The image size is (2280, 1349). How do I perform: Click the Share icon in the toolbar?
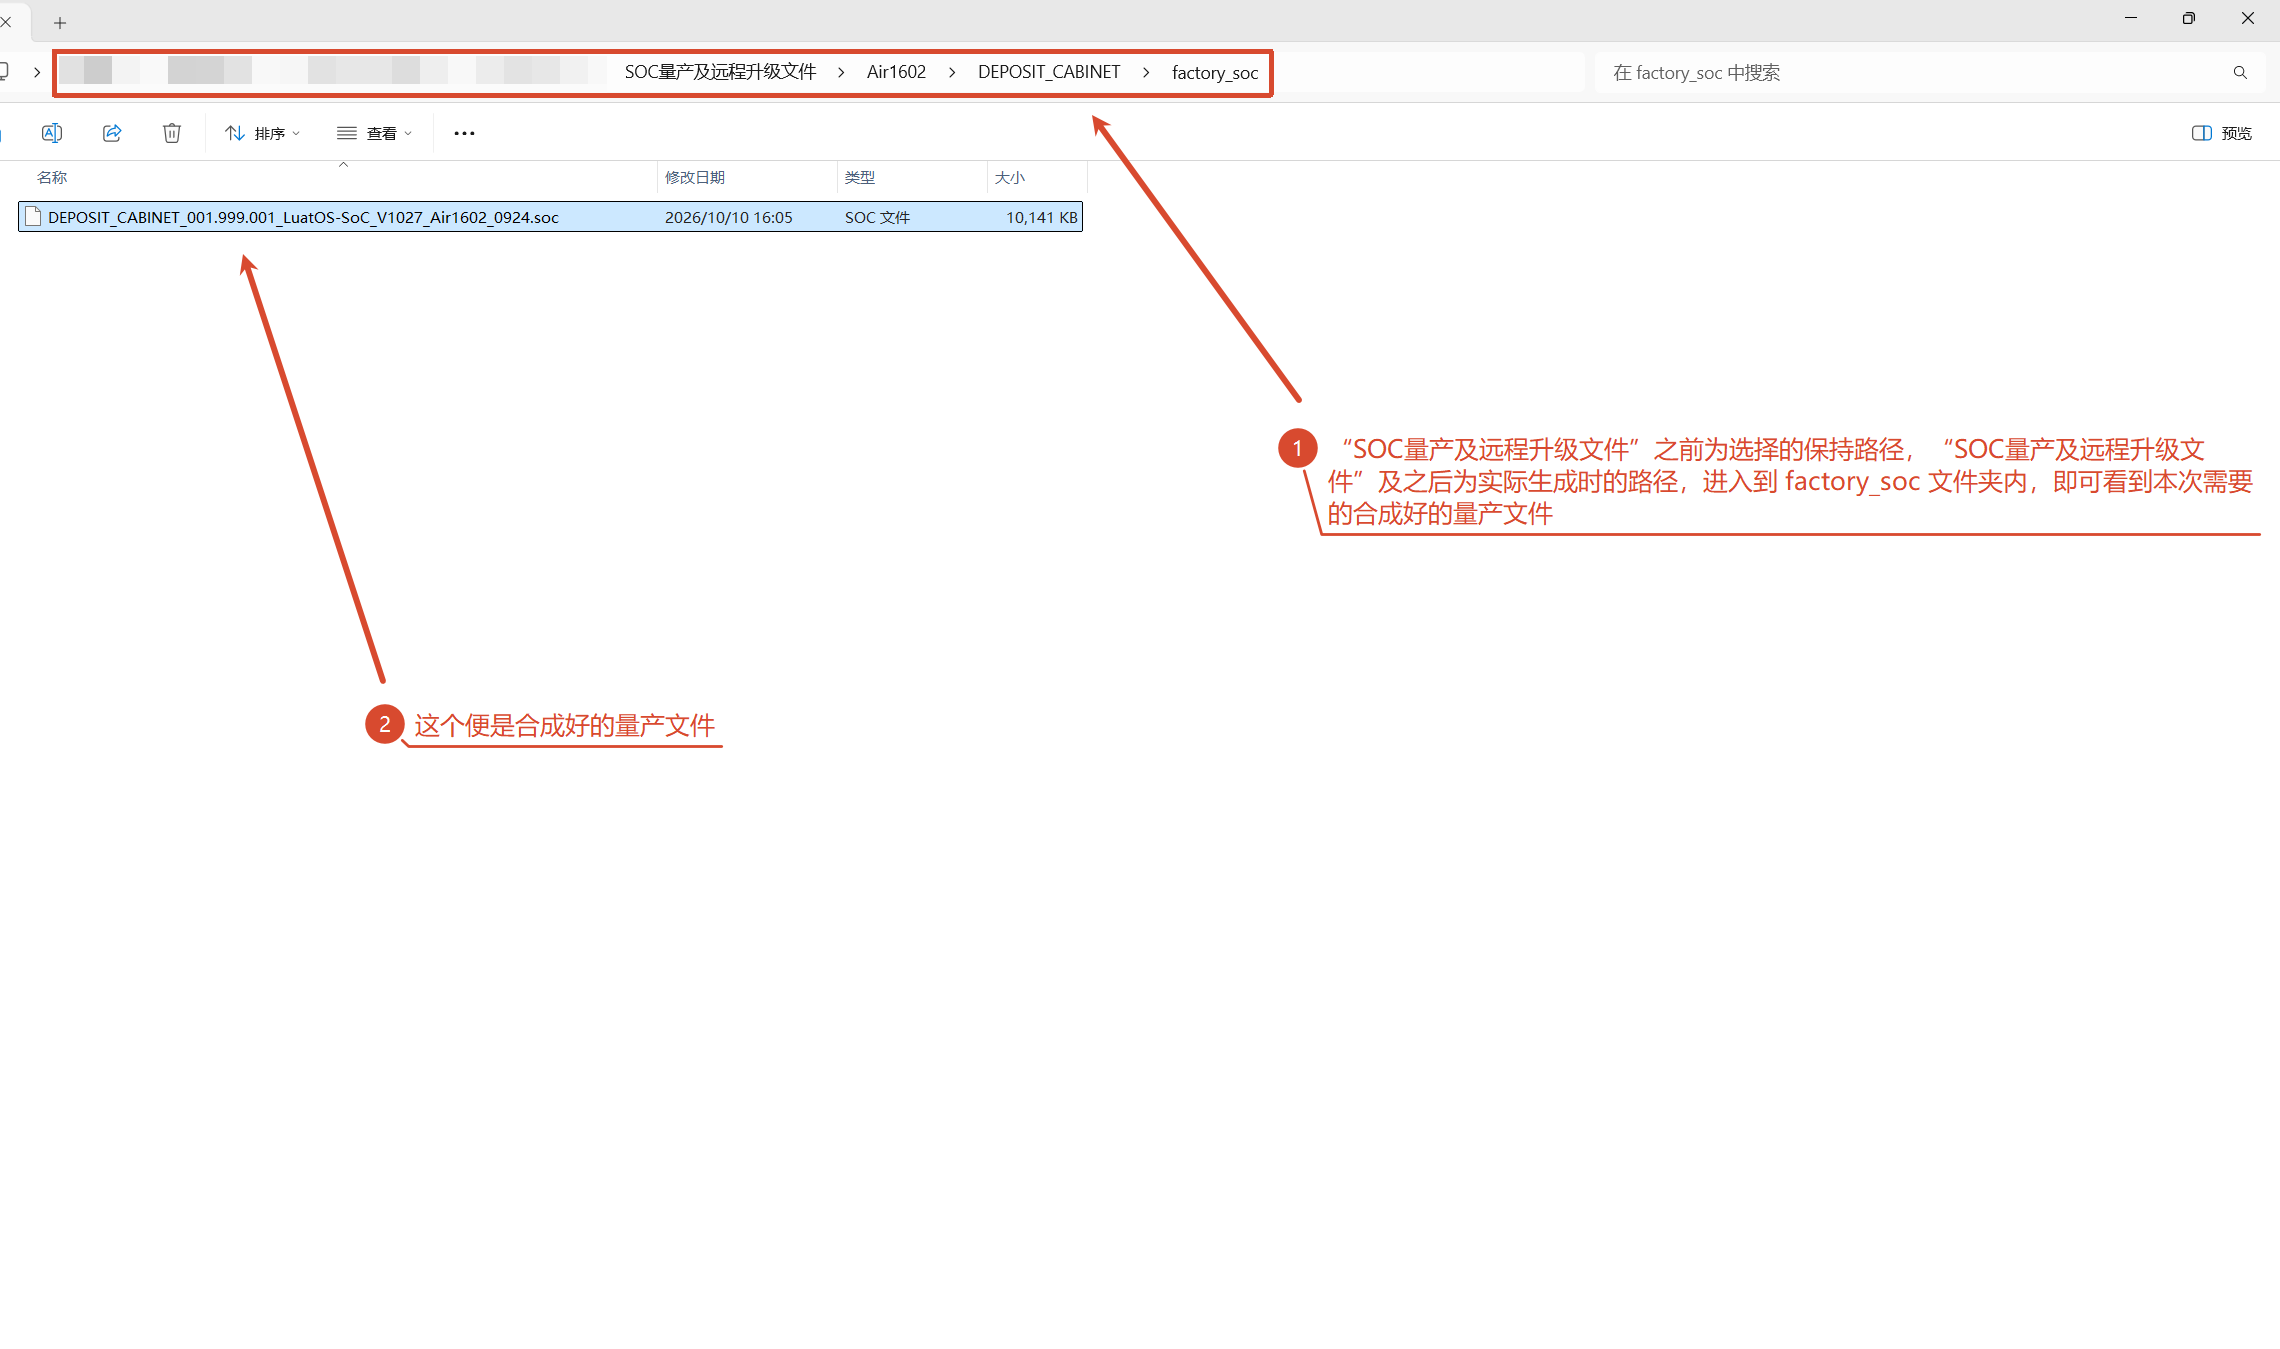pos(112,133)
